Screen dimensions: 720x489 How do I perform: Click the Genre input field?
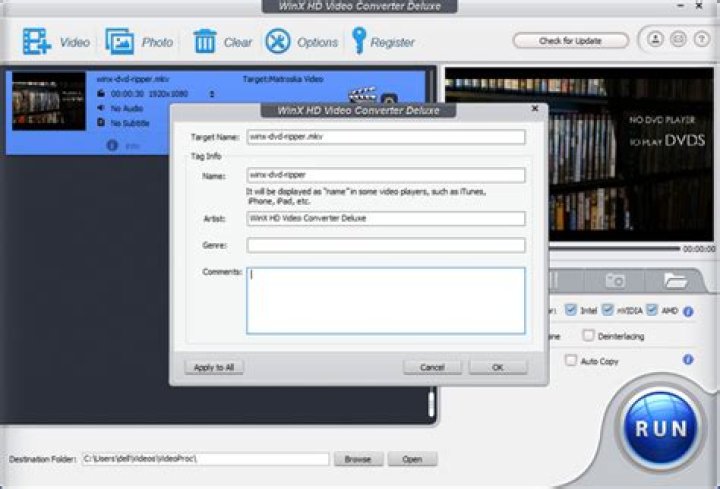(385, 245)
